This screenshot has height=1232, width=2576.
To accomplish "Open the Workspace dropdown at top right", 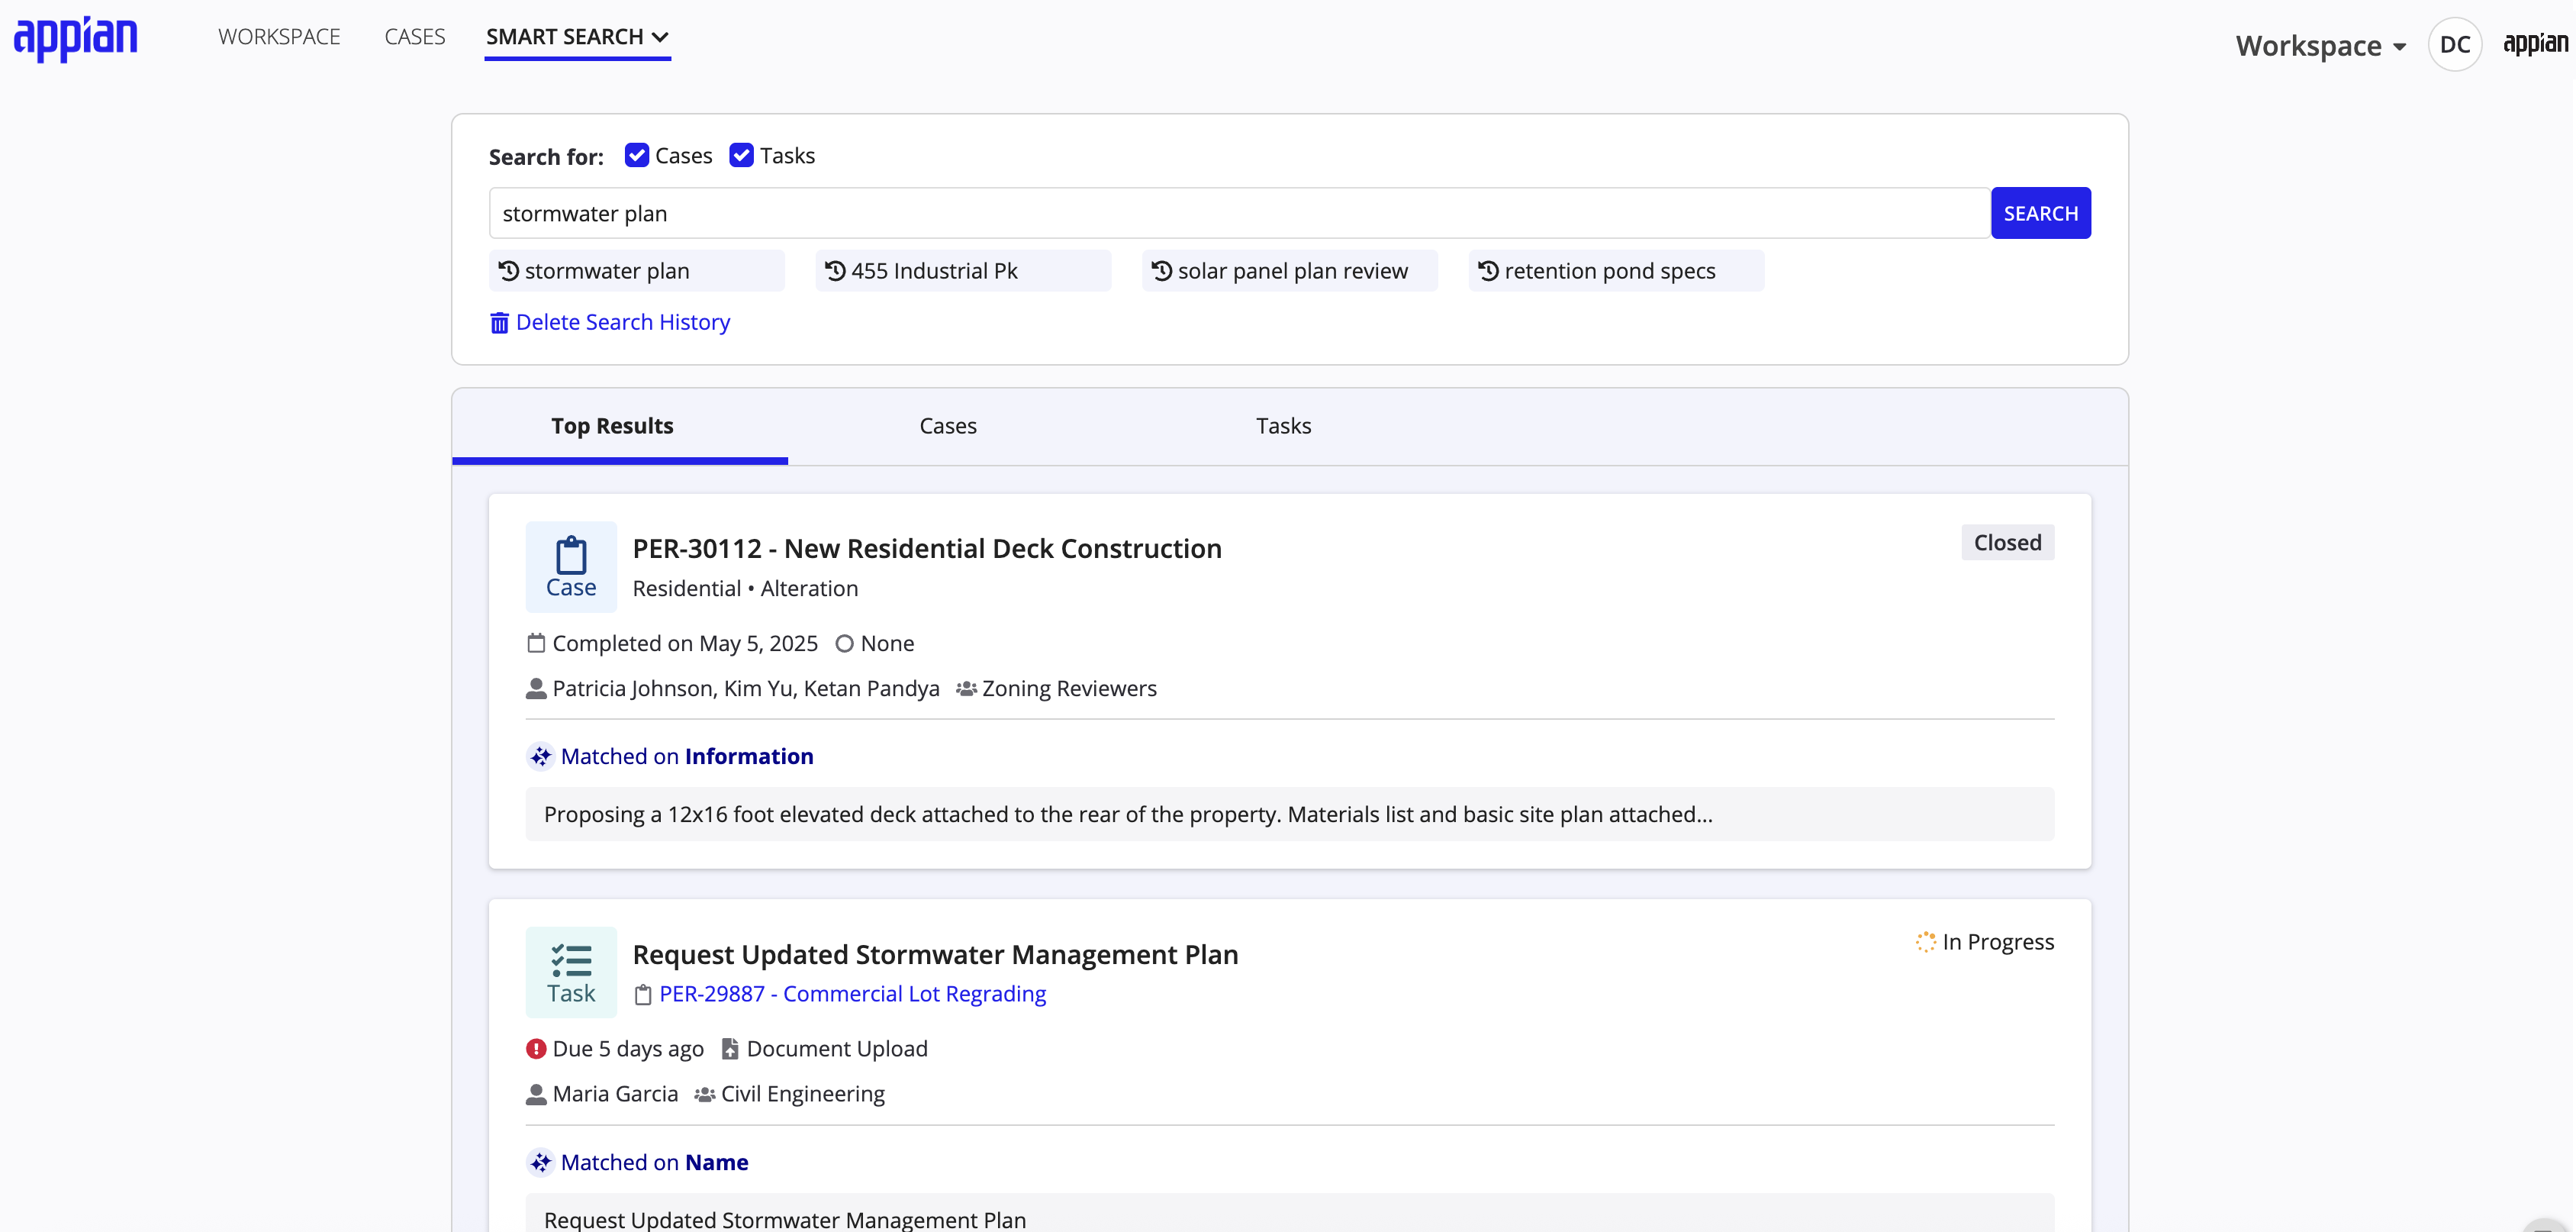I will [x=2321, y=46].
